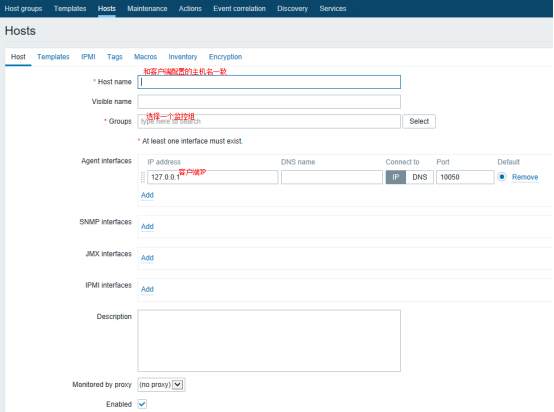Go to the Inventory tab
Viewport: 554px width, 412px height.
183,57
